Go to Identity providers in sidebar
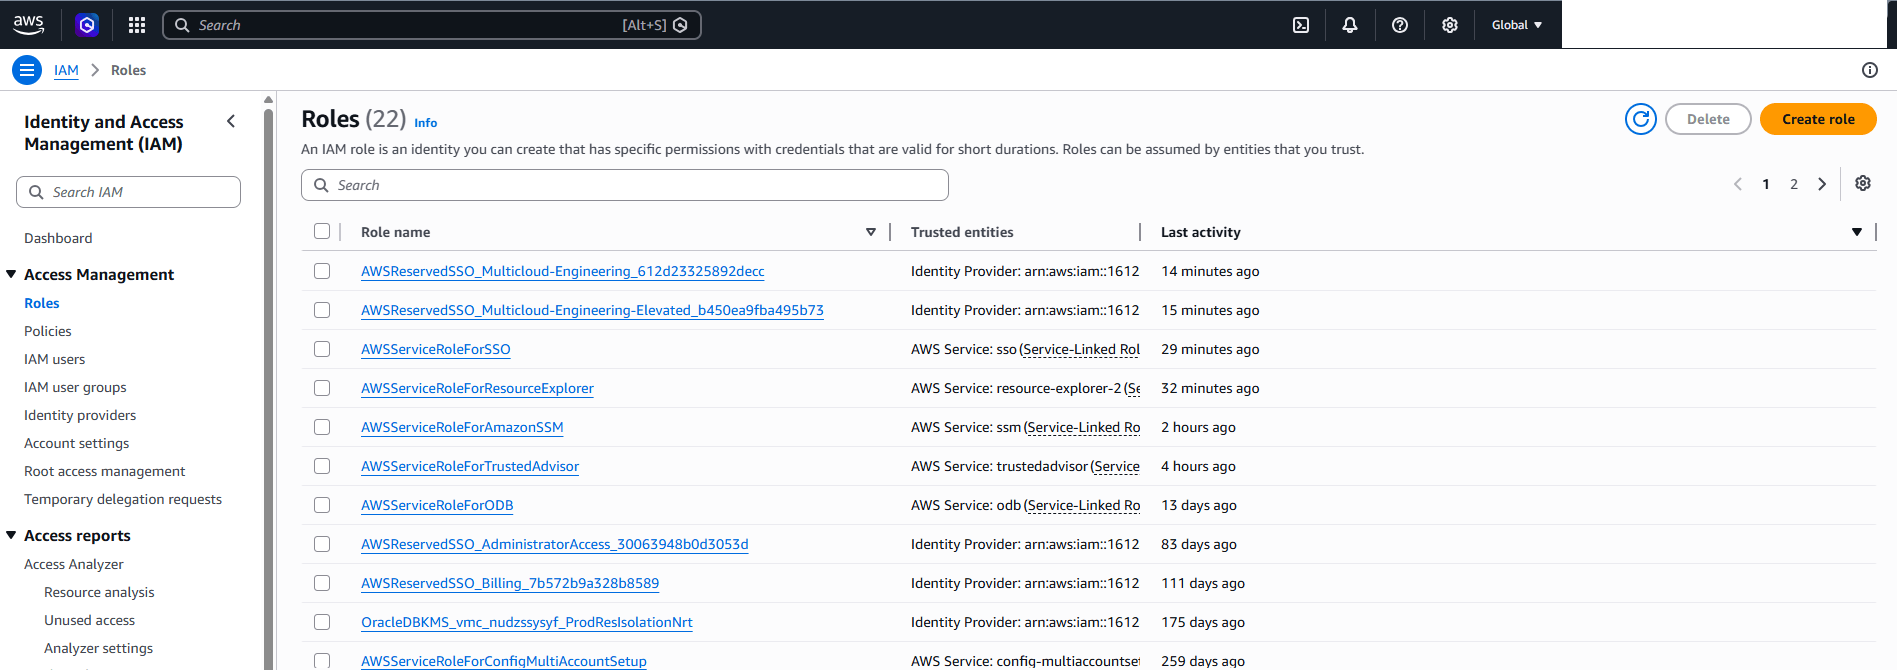 [80, 415]
